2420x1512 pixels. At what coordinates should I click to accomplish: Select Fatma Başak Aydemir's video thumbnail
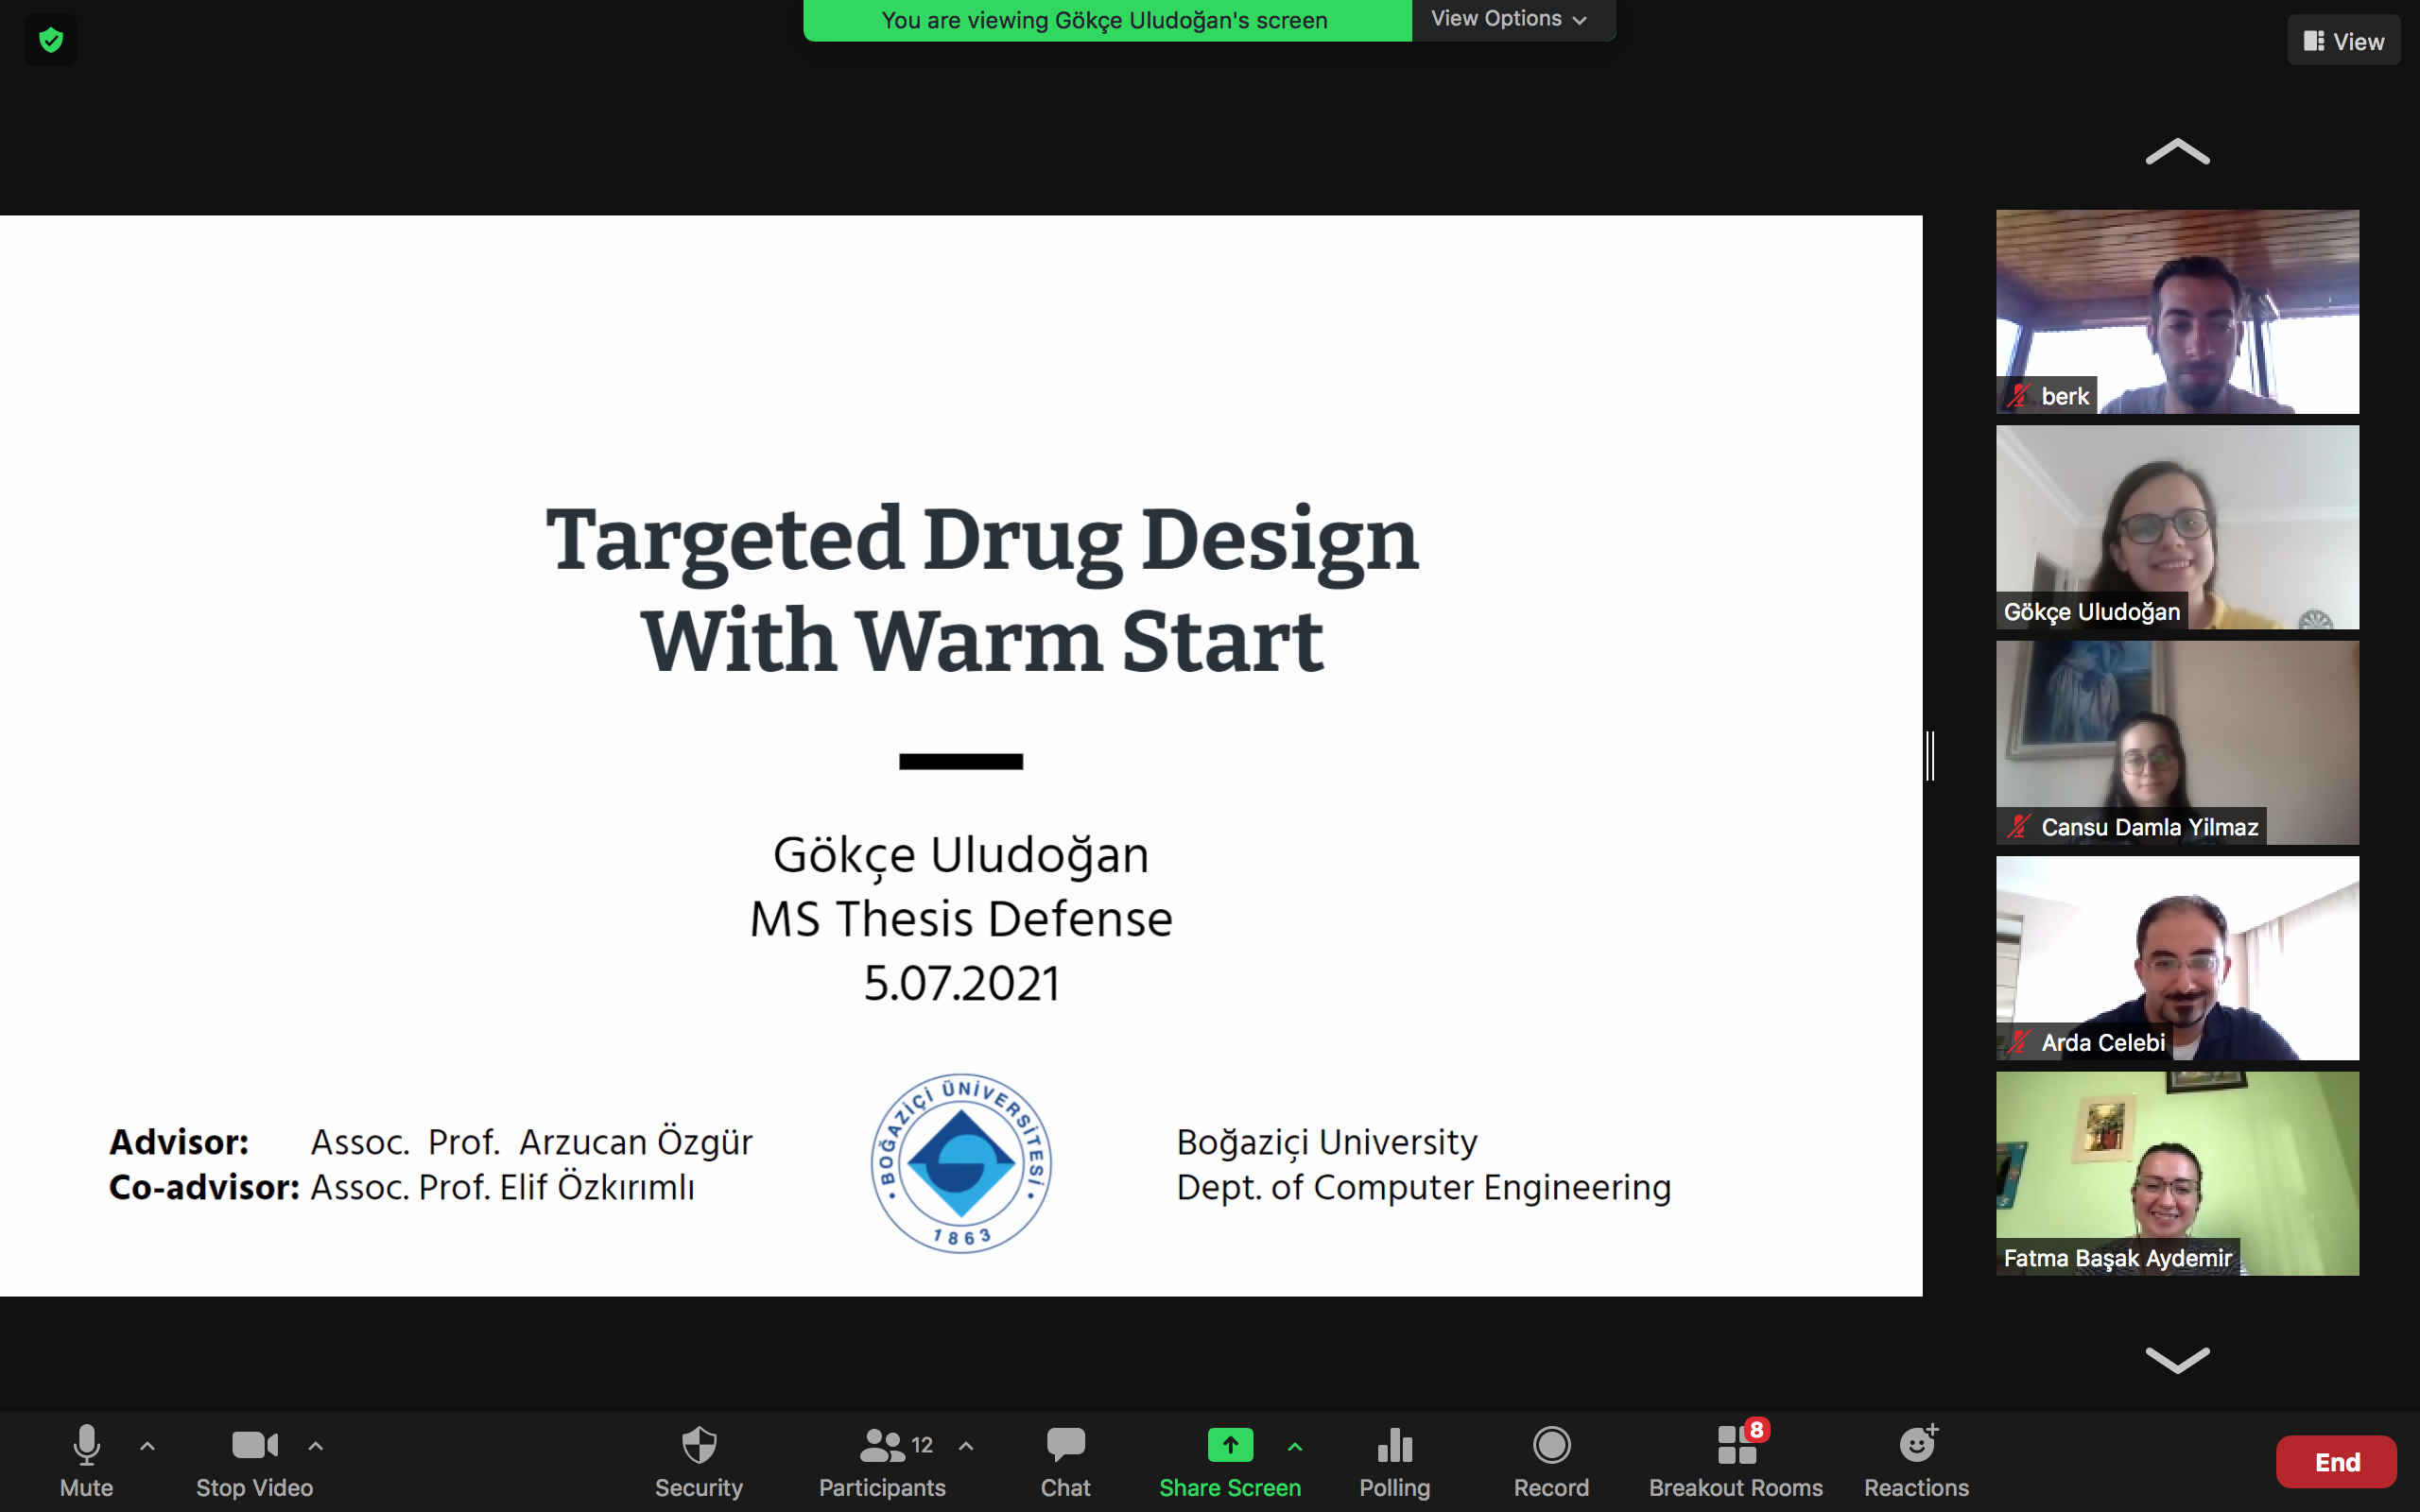click(x=2177, y=1172)
